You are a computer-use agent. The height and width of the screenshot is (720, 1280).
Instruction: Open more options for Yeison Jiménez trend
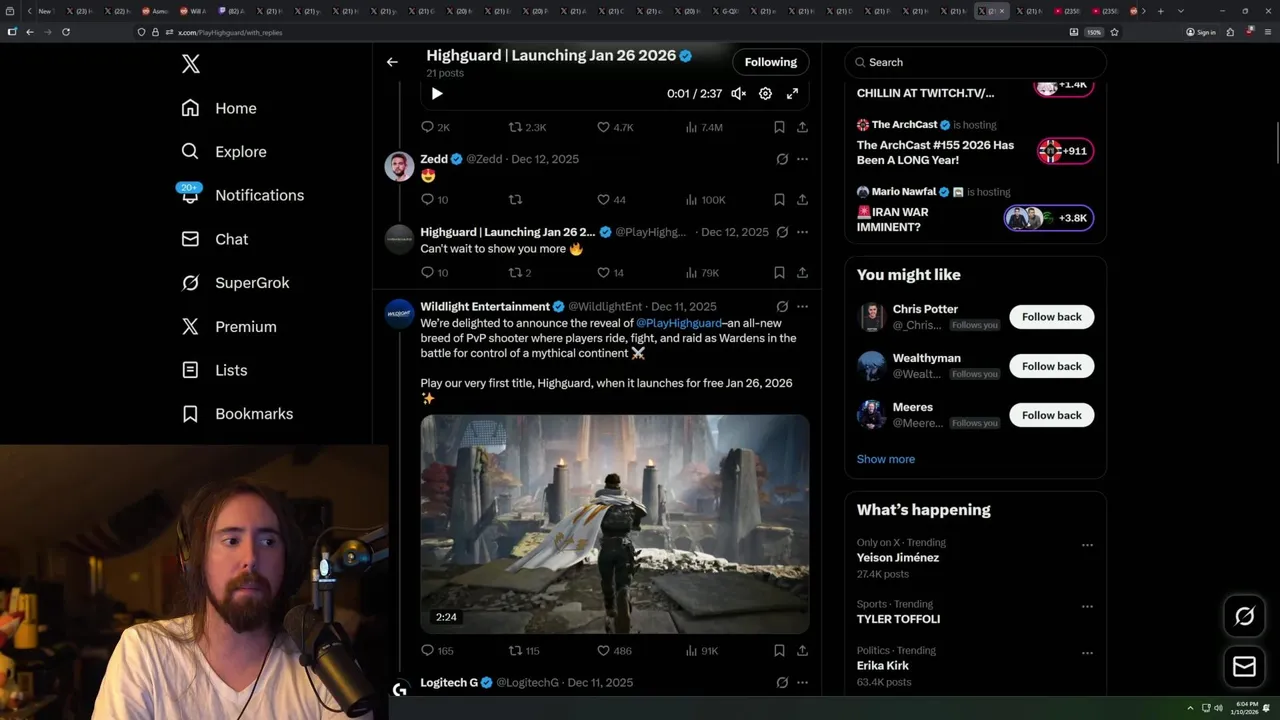point(1087,545)
